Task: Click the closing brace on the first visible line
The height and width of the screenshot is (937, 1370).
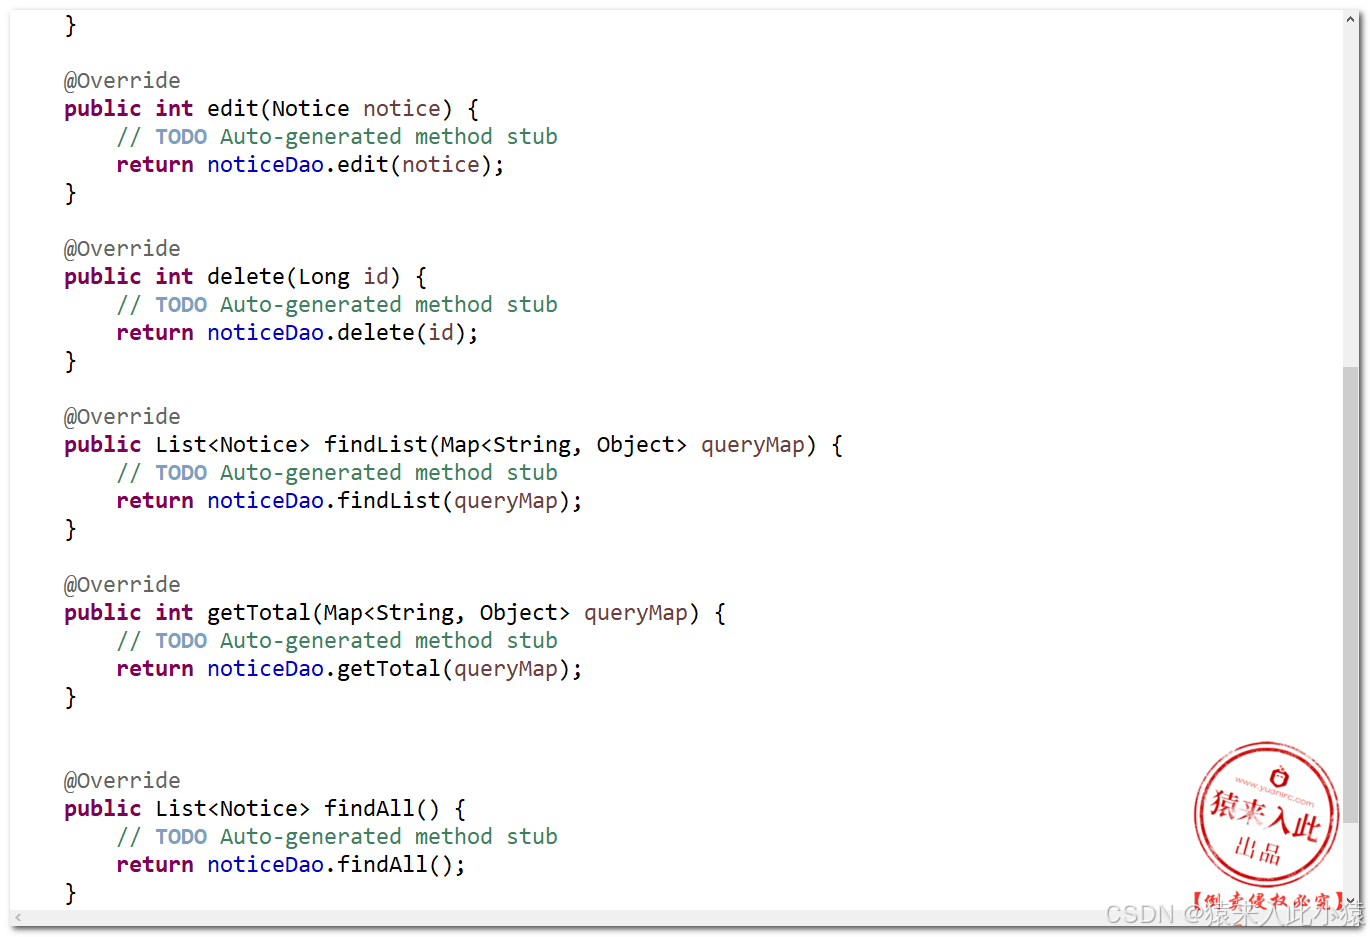Action: point(71,25)
